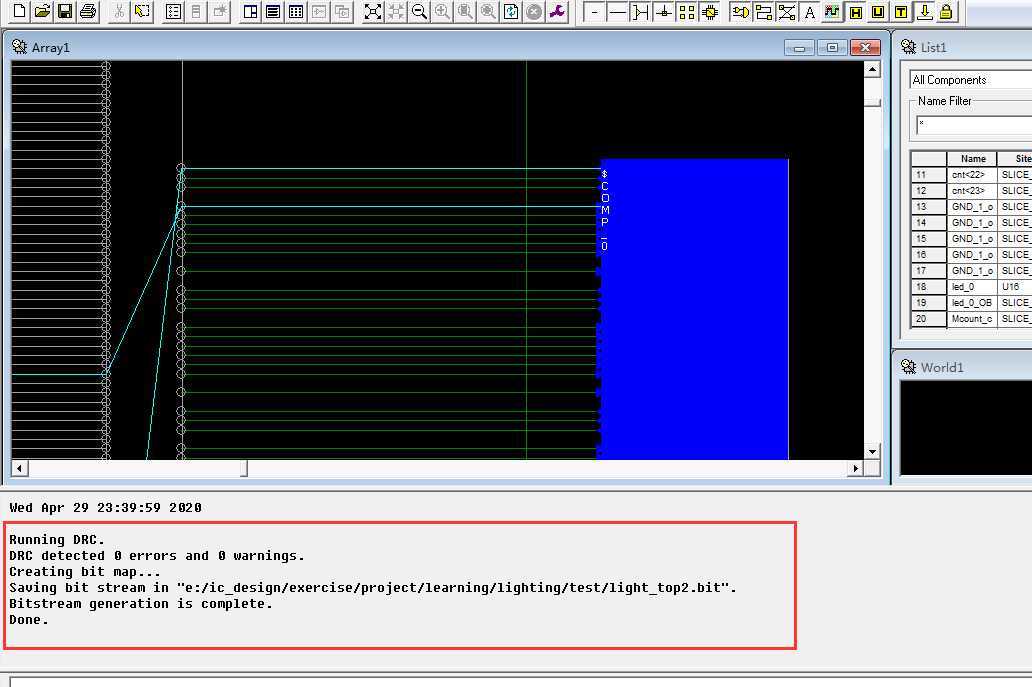Click the crossed-out ratsnest connection icon
This screenshot has height=687, width=1032.
[787, 11]
